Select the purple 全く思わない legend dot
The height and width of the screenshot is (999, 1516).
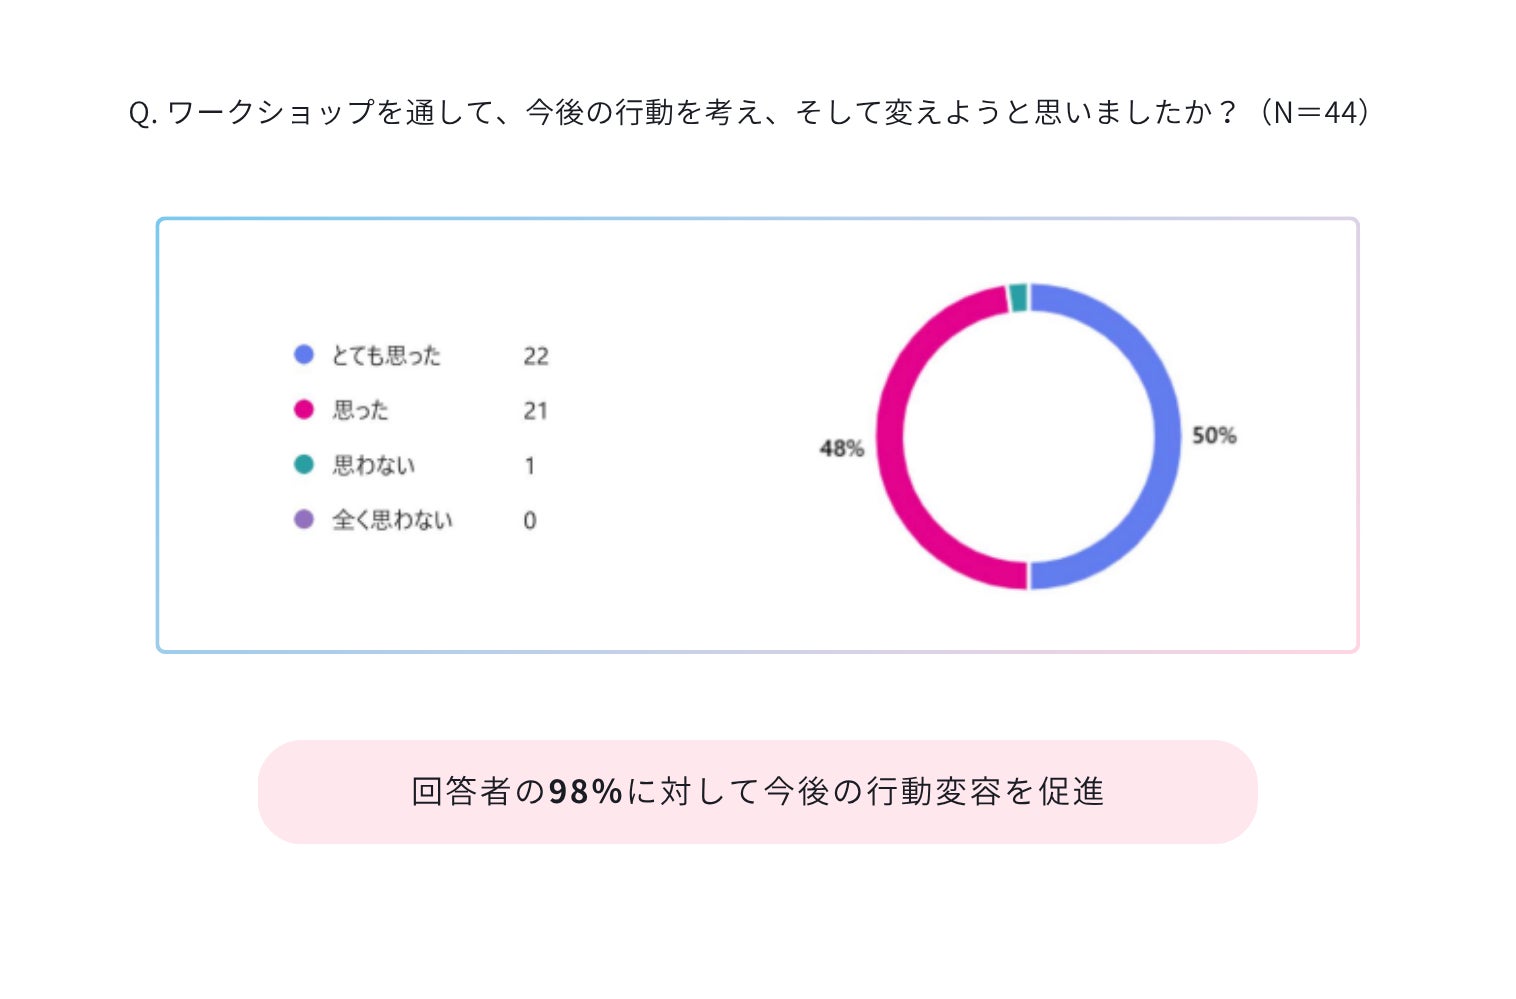click(304, 520)
